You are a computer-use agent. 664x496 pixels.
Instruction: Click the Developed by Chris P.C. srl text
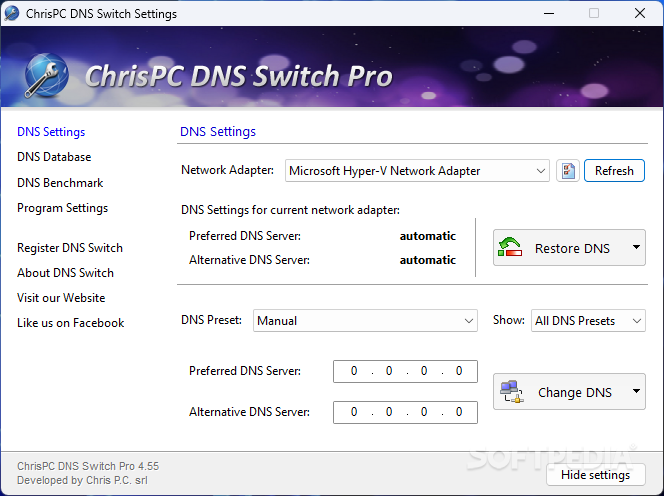pyautogui.click(x=83, y=480)
